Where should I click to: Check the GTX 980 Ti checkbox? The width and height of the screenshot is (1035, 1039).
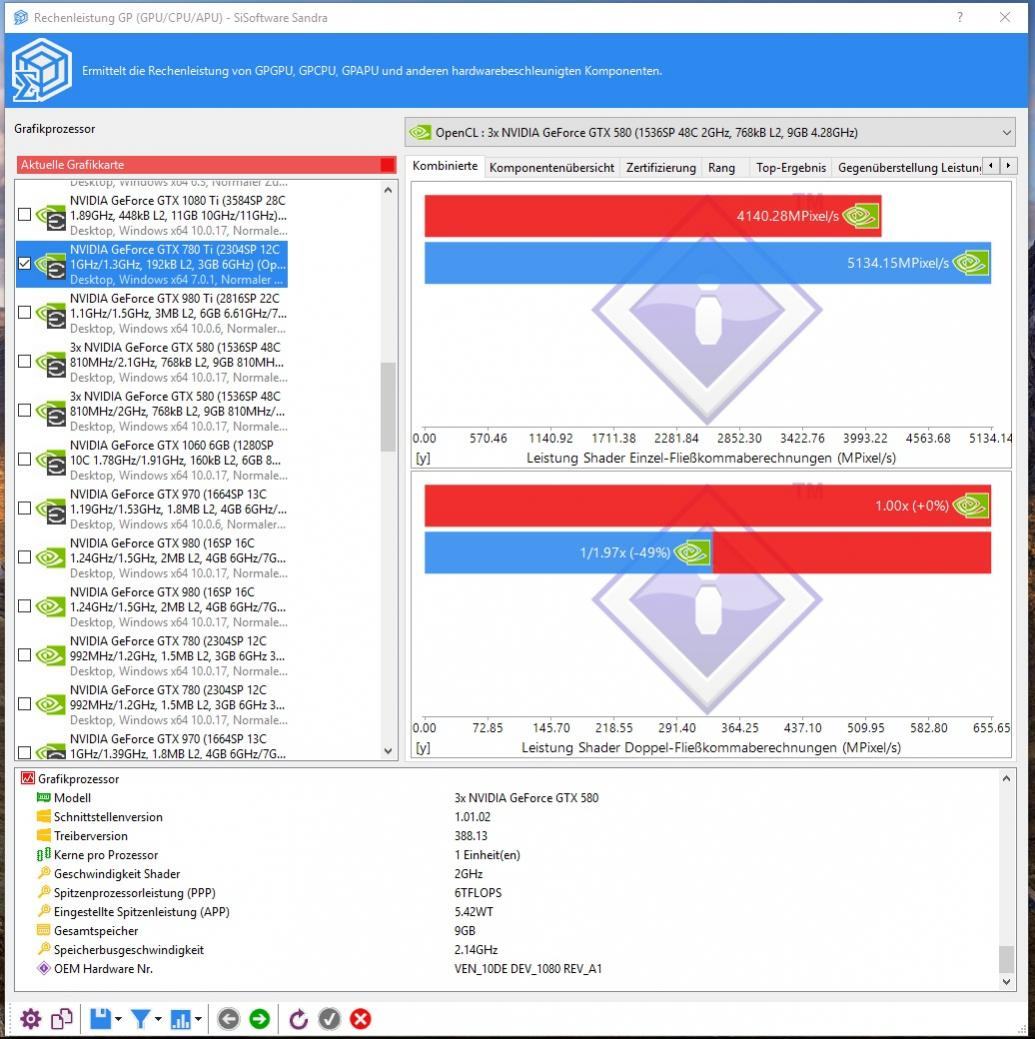[x=25, y=312]
